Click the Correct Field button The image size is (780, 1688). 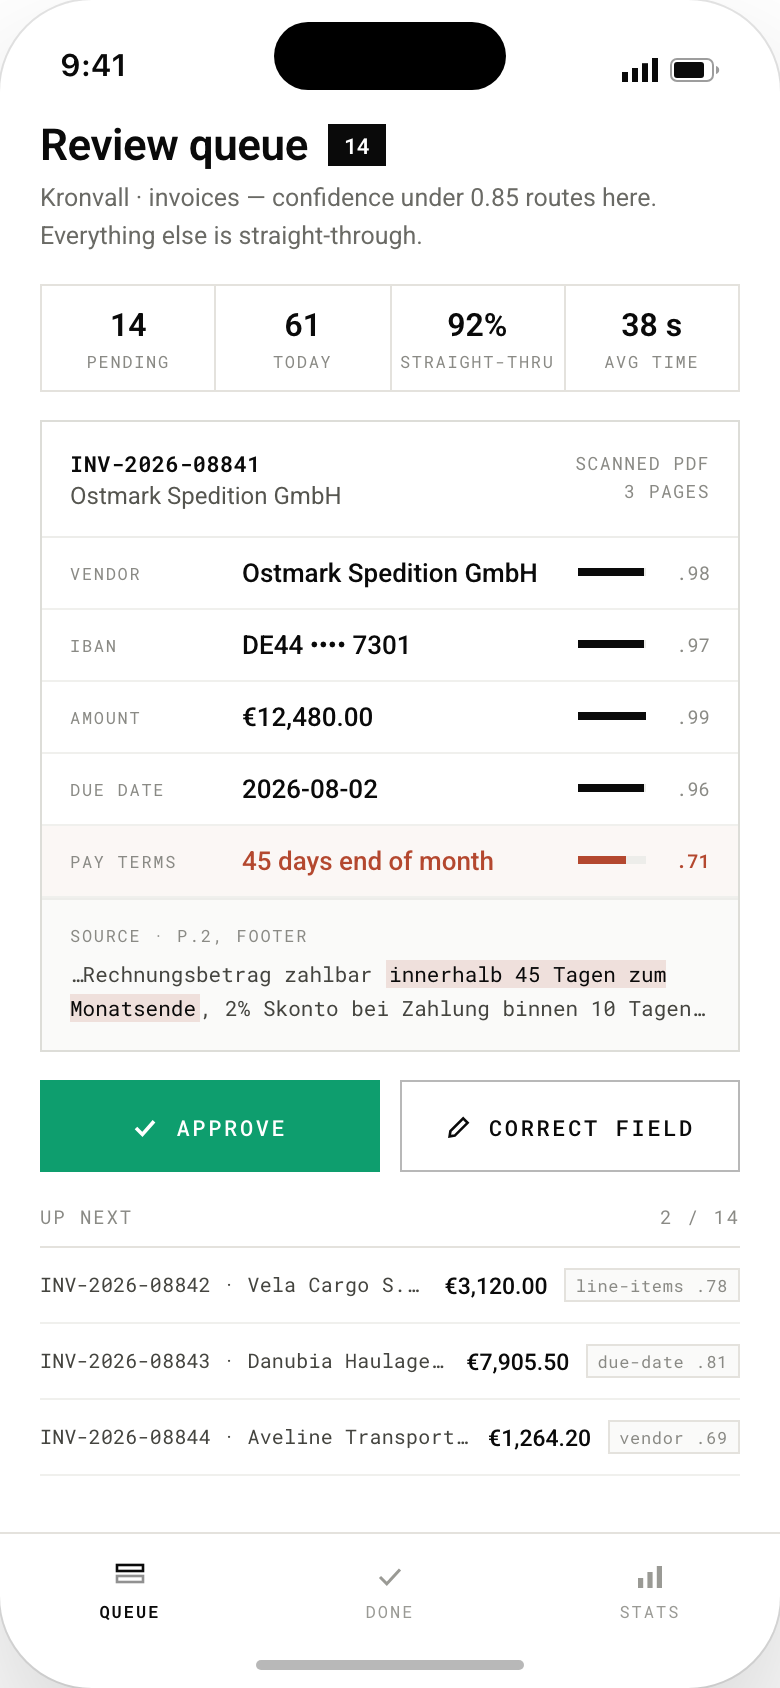click(570, 1126)
